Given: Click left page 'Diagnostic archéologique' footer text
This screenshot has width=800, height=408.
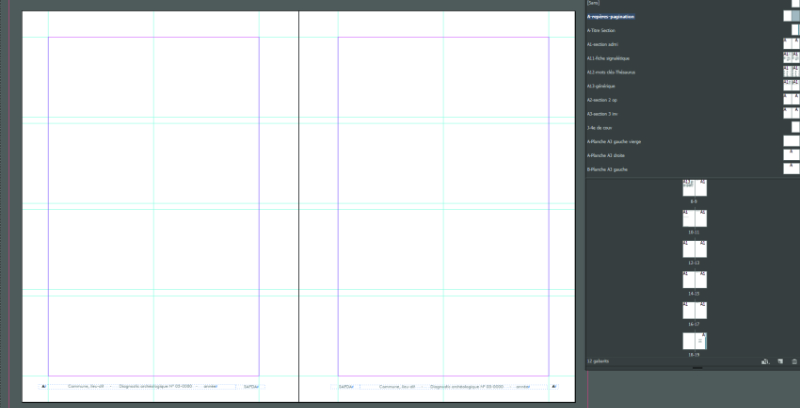Looking at the screenshot, I should pyautogui.click(x=155, y=387).
